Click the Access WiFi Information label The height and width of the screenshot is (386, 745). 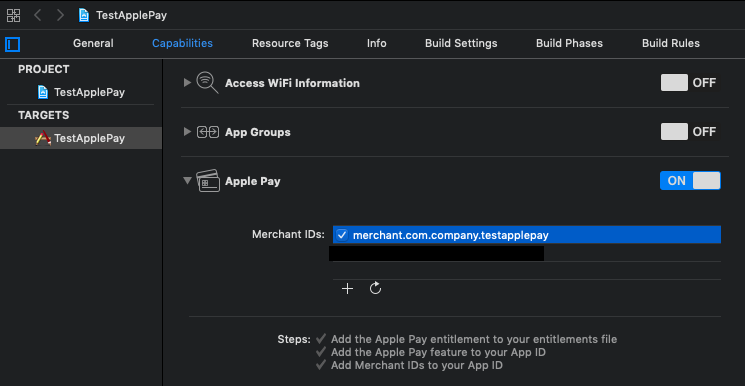point(292,83)
